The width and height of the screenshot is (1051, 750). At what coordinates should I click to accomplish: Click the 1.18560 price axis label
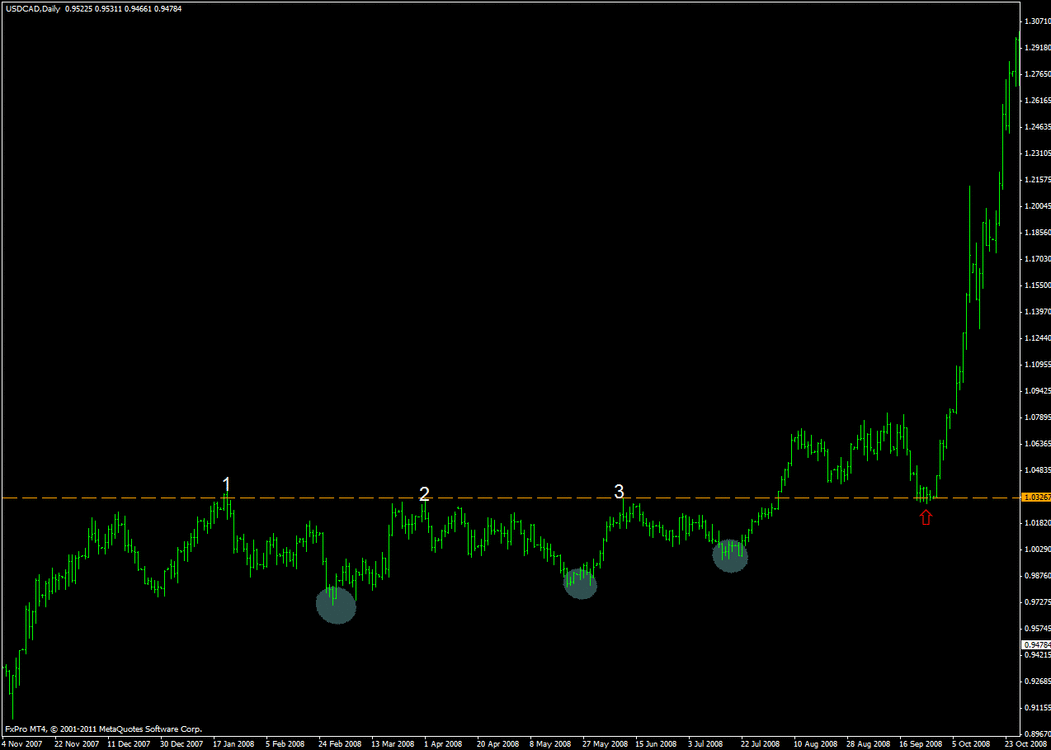[1036, 233]
